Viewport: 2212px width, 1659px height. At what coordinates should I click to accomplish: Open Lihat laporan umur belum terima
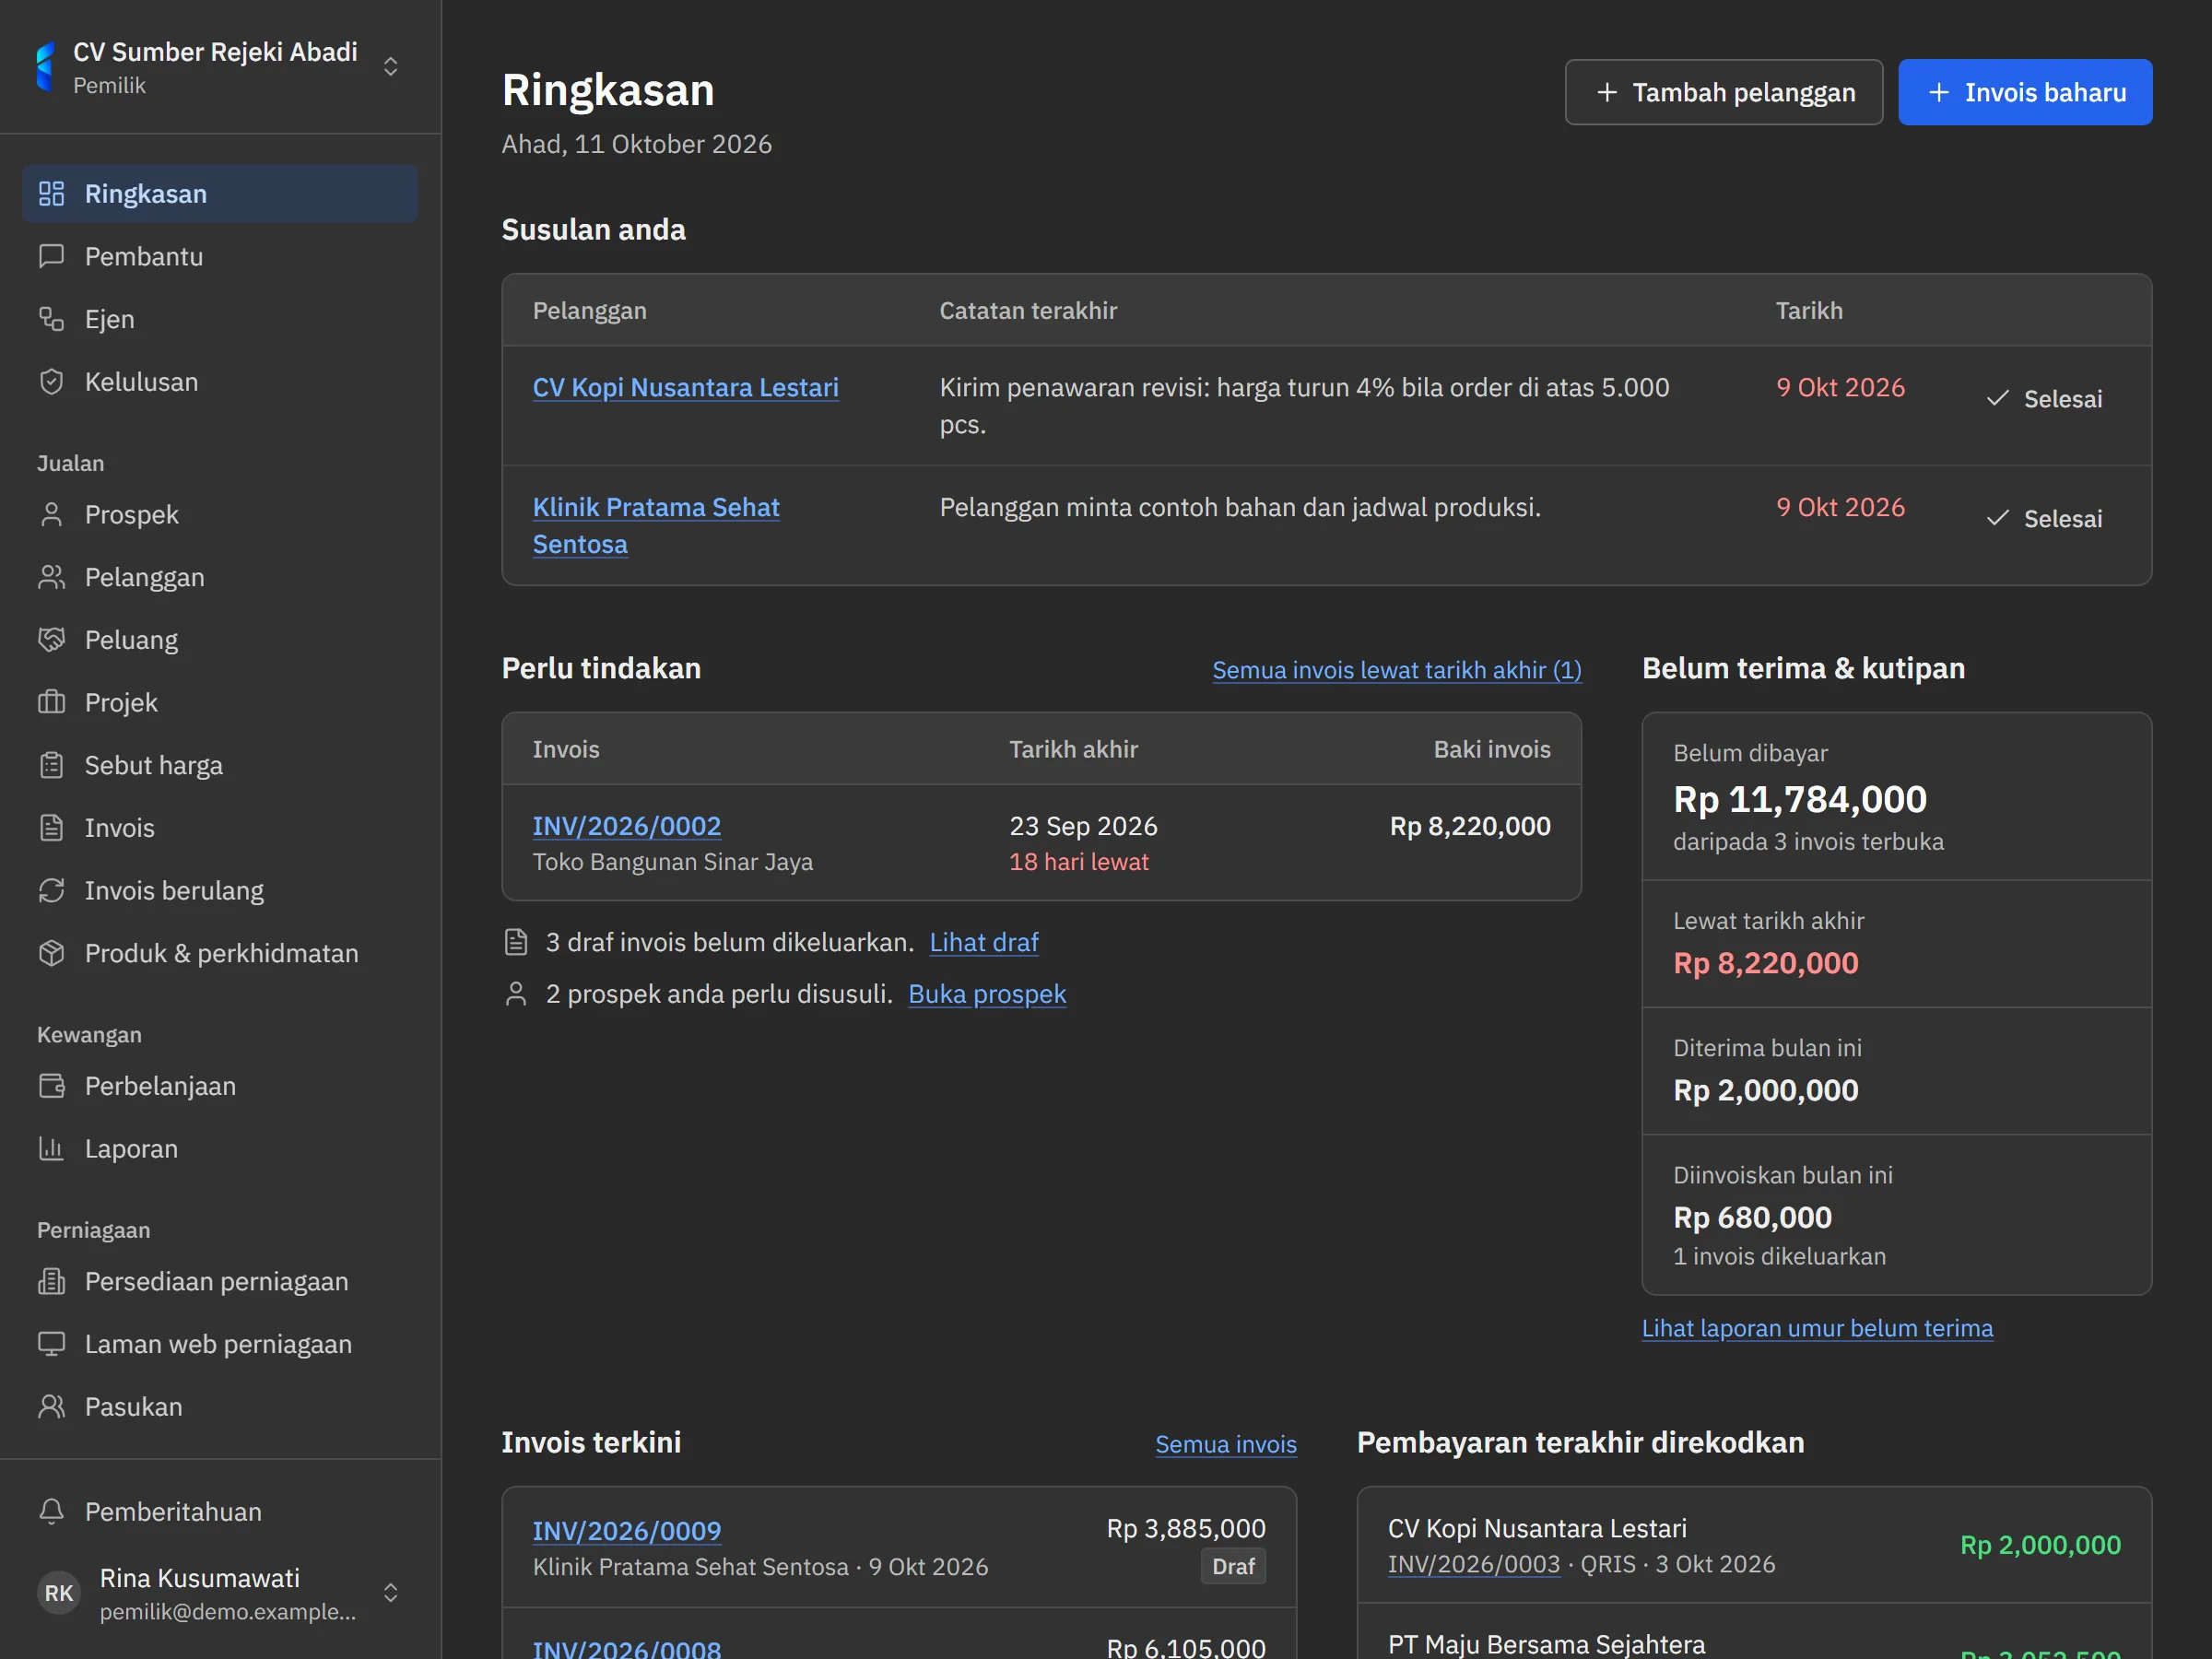(x=1817, y=1328)
